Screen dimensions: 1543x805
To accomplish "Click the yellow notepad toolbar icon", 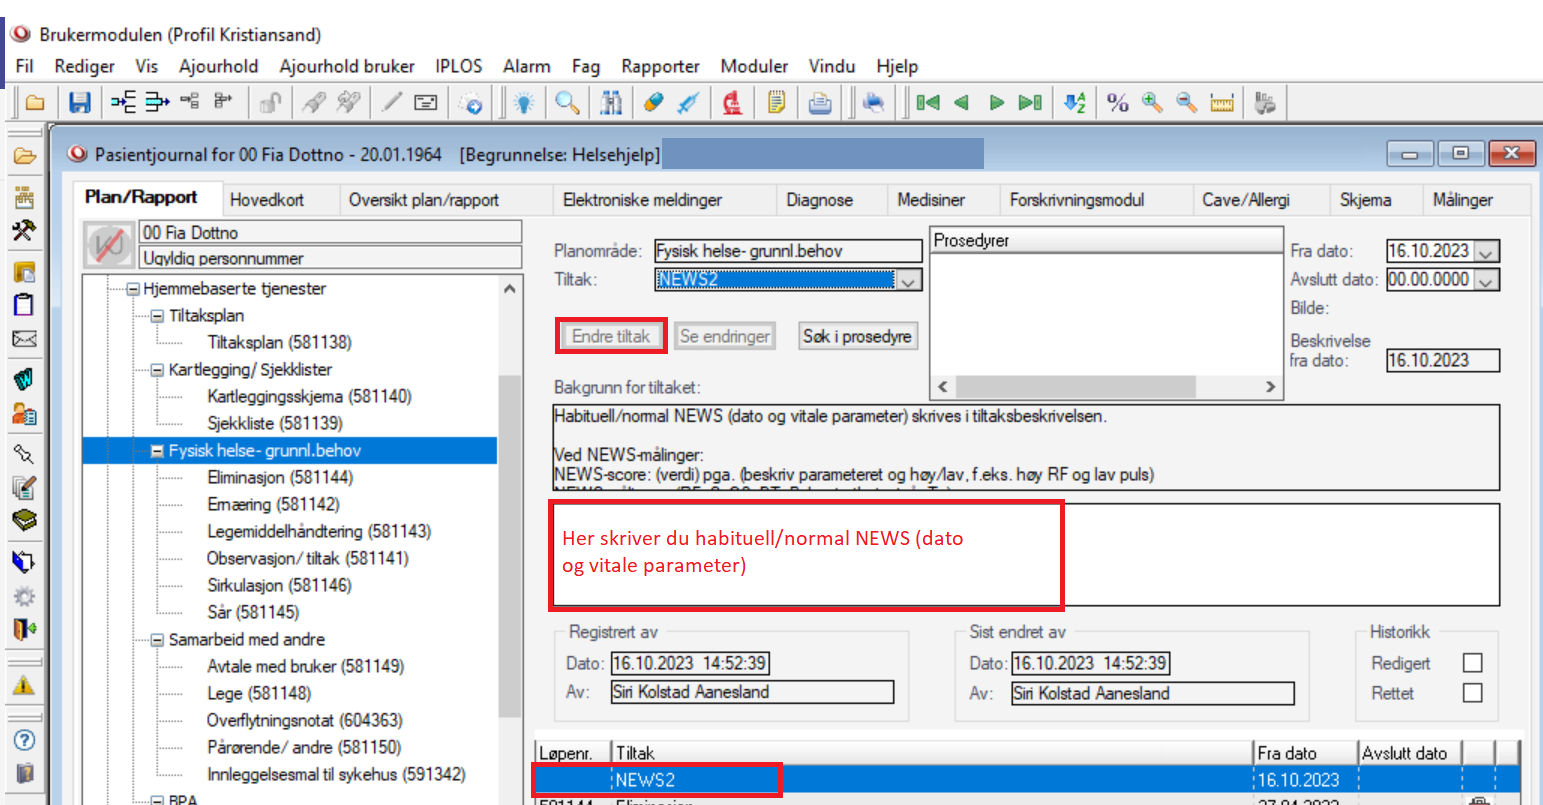I will click(x=776, y=102).
